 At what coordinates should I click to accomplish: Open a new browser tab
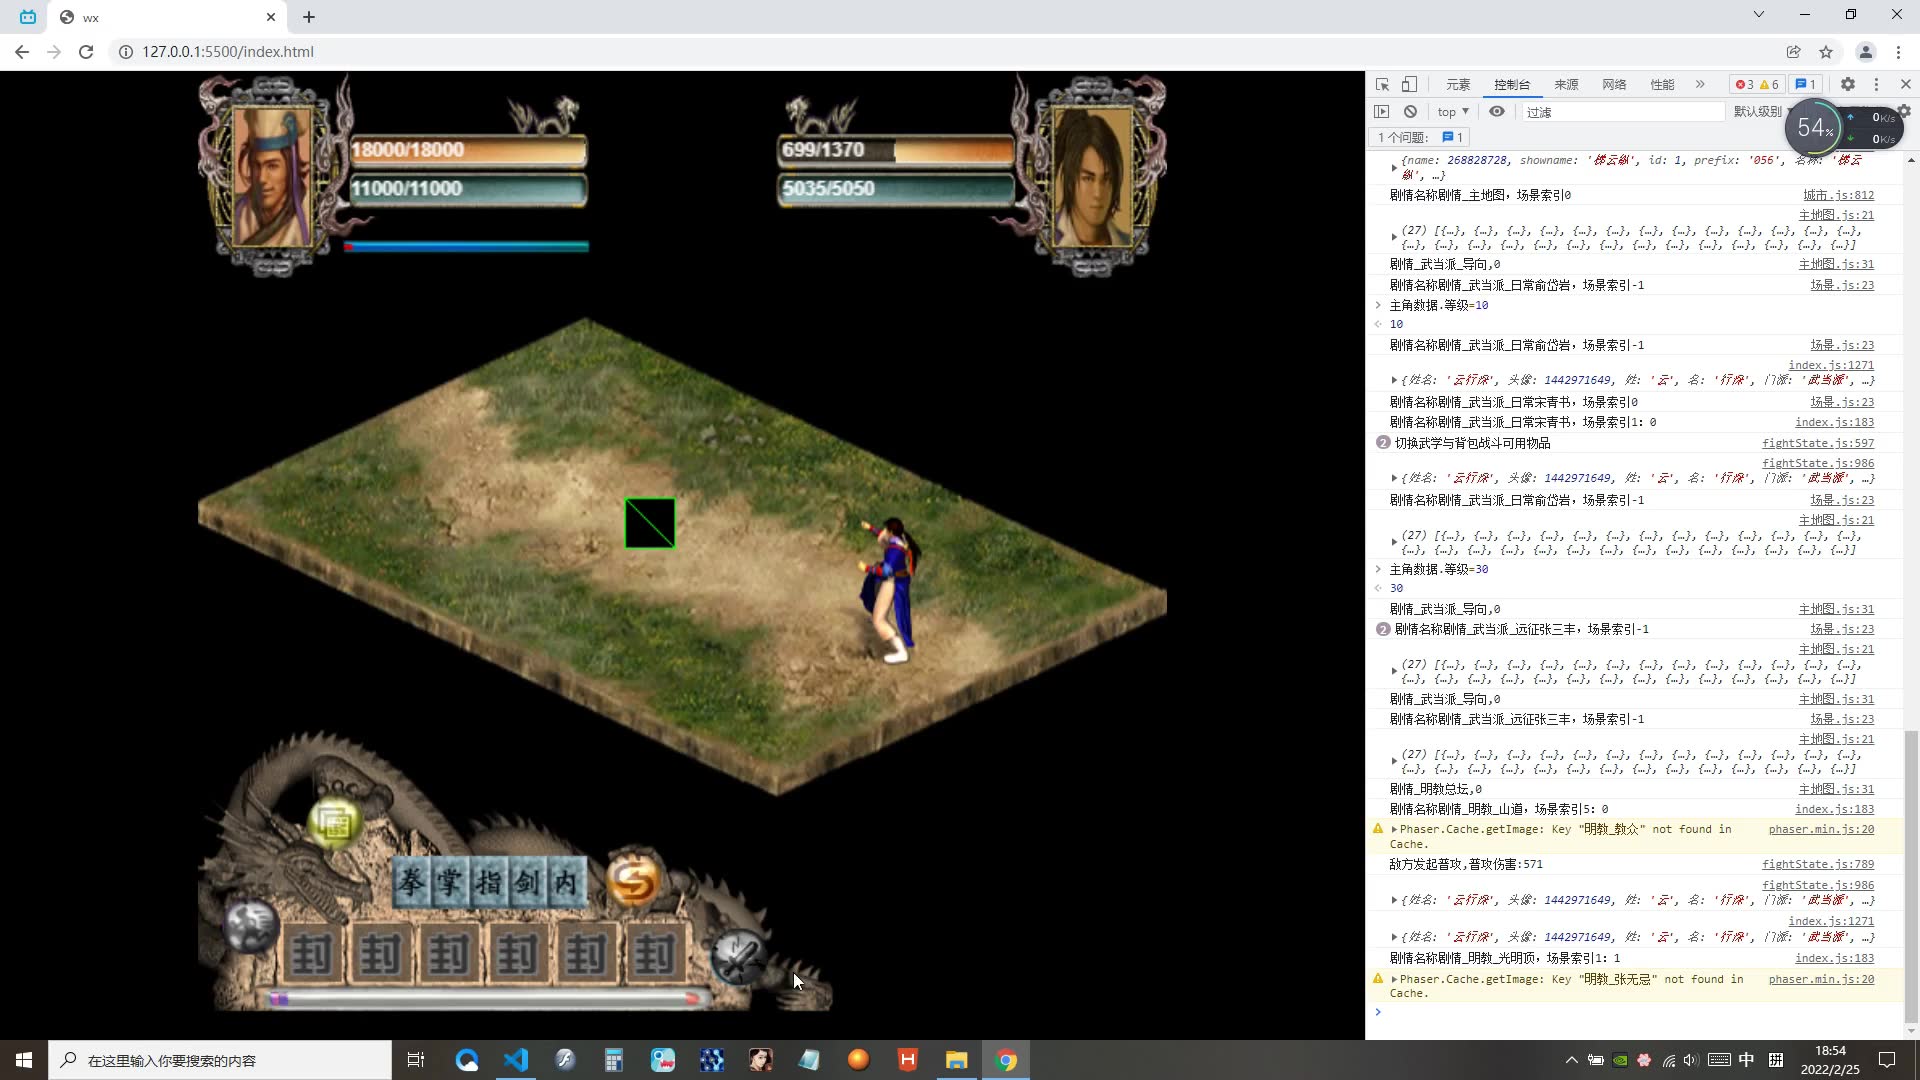[309, 17]
